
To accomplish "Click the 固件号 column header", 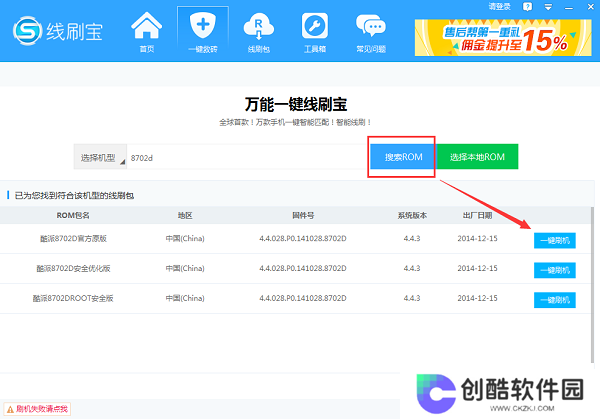I will pyautogui.click(x=303, y=215).
